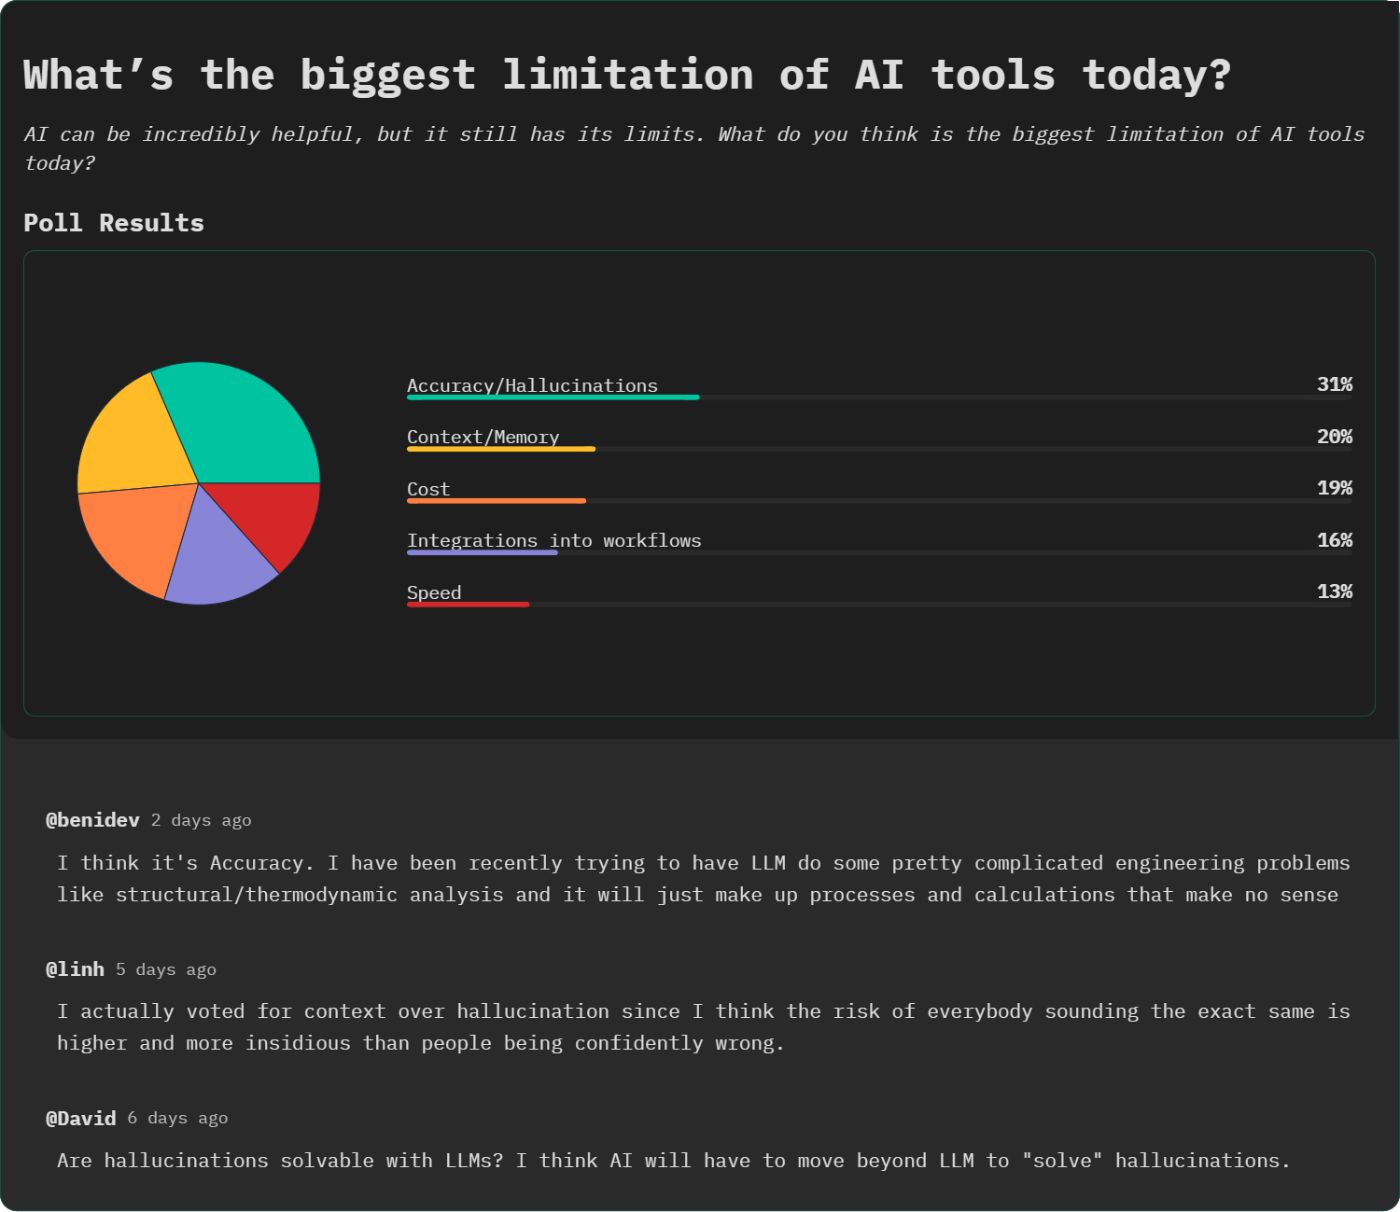Click the Cost poll option label
Viewport: 1400px width, 1212px height.
click(x=428, y=489)
